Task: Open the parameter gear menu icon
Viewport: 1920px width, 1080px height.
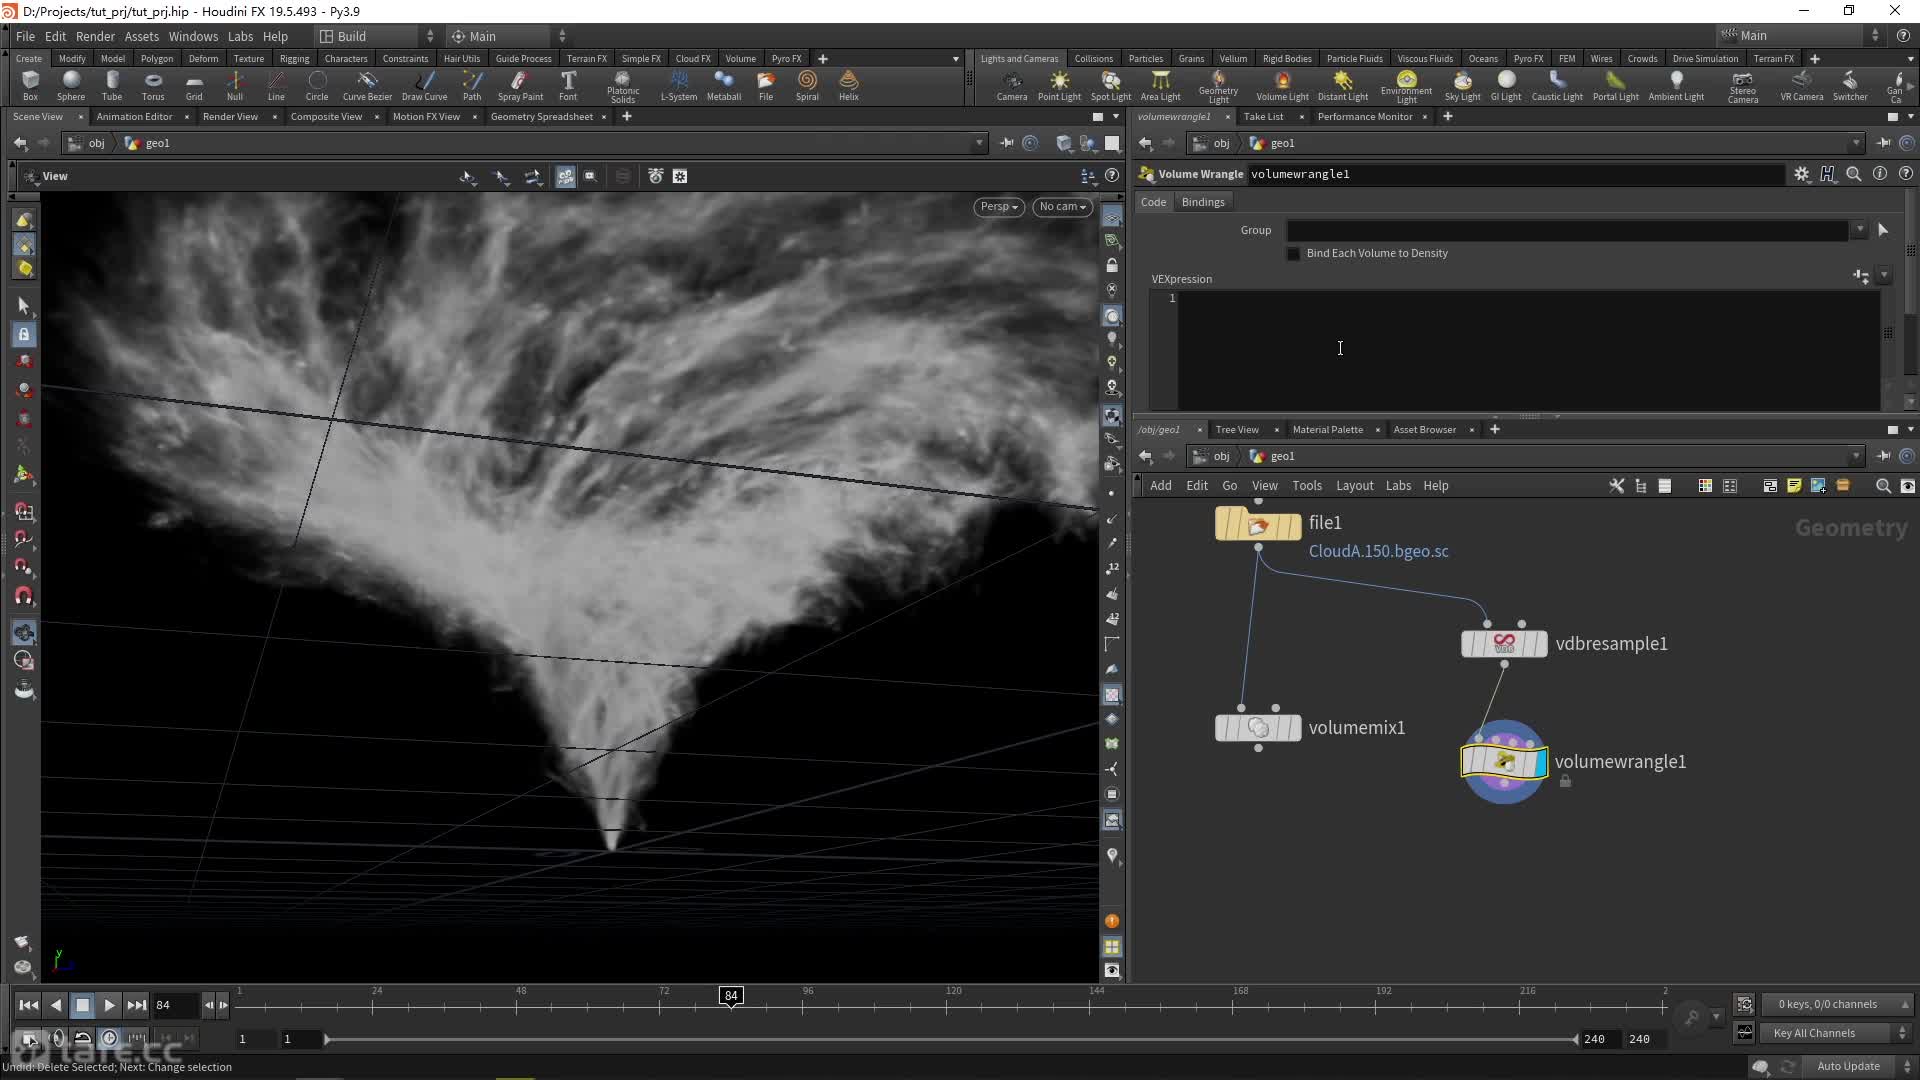Action: tap(1802, 174)
